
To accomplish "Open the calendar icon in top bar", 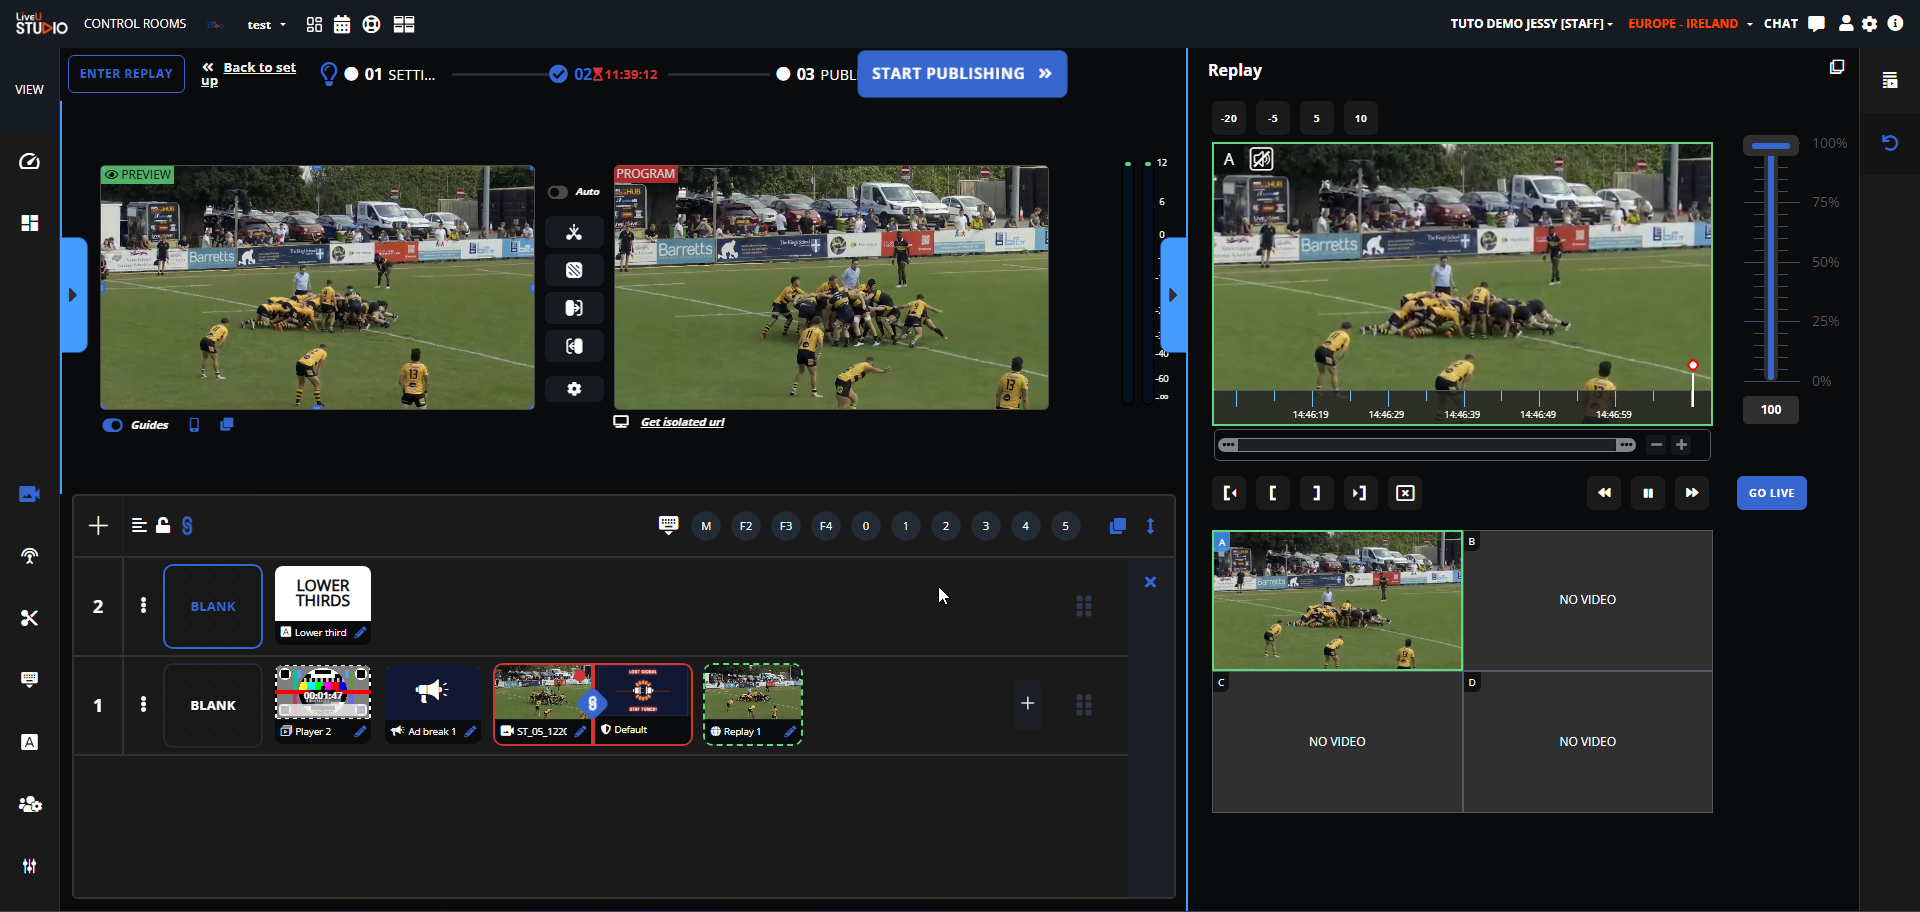I will tap(342, 24).
